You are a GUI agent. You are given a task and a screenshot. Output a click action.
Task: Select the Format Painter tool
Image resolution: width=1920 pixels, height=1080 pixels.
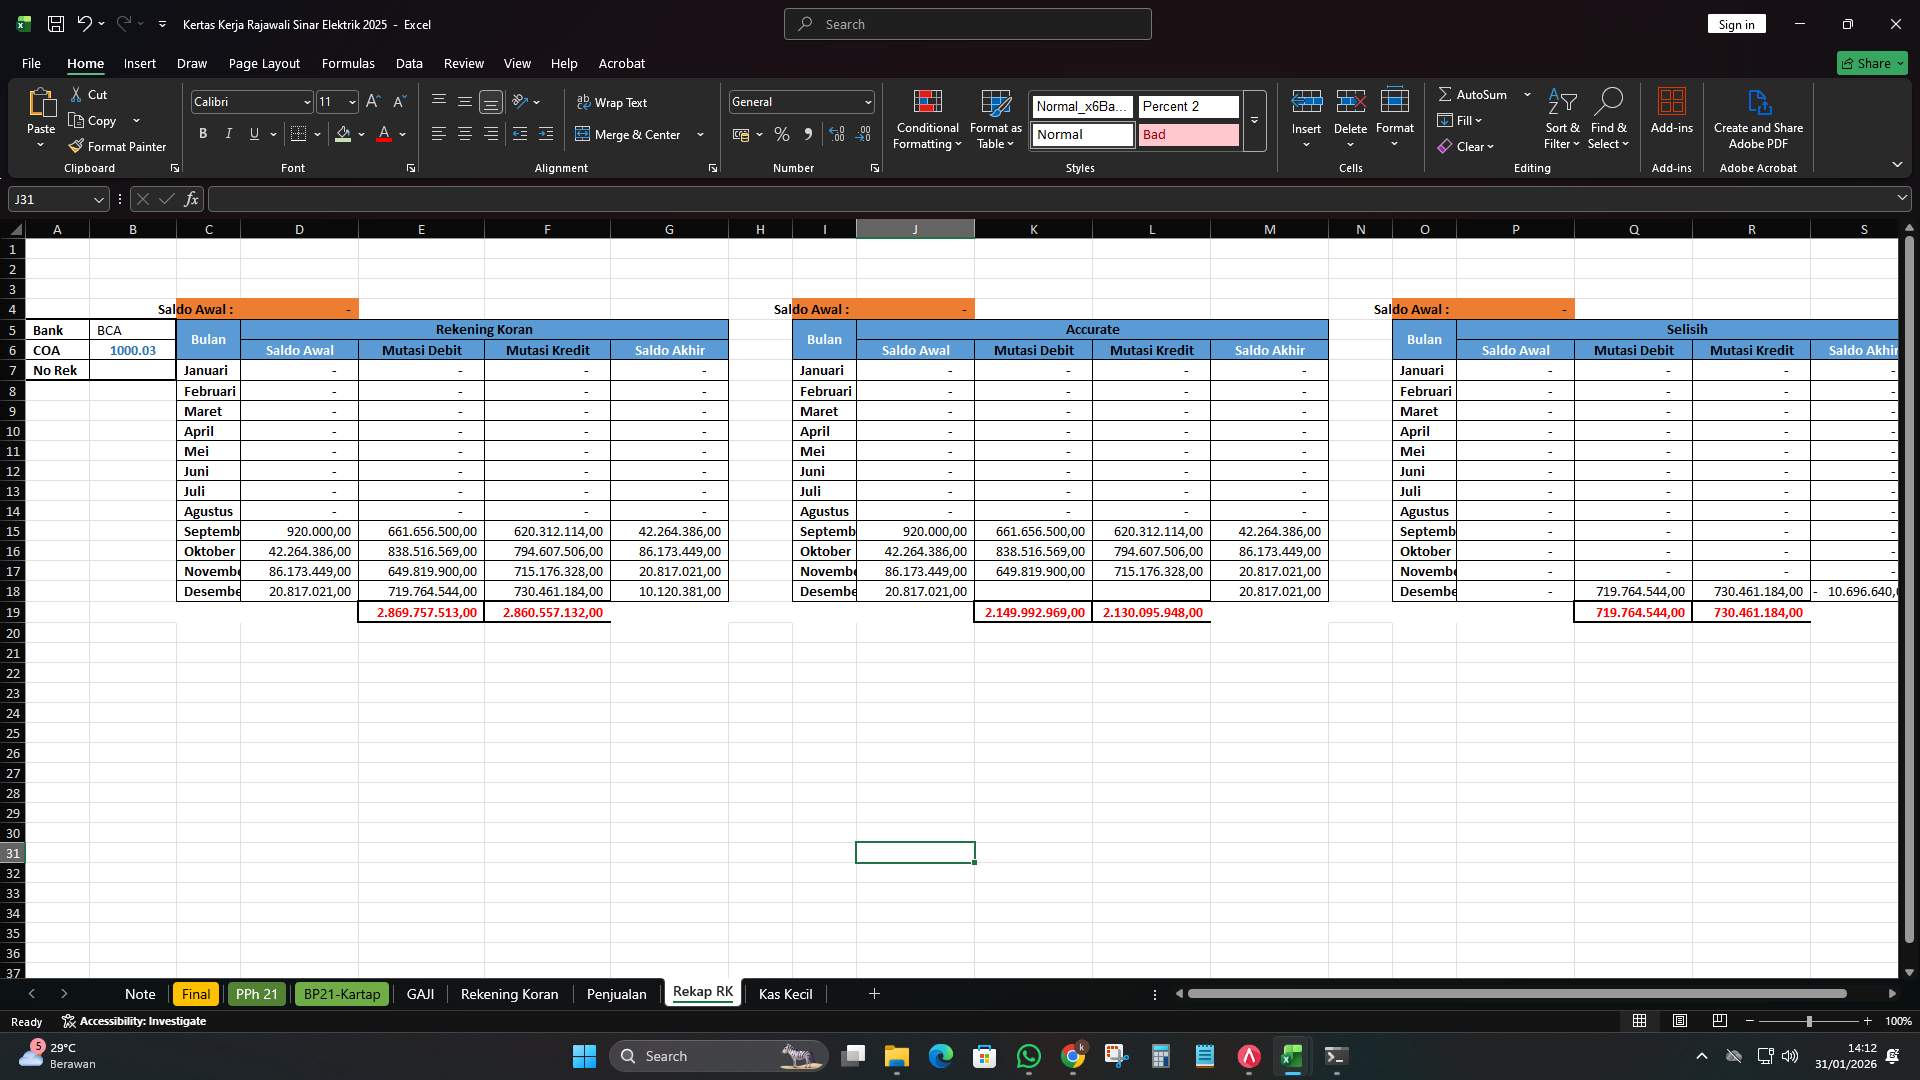[x=117, y=146]
